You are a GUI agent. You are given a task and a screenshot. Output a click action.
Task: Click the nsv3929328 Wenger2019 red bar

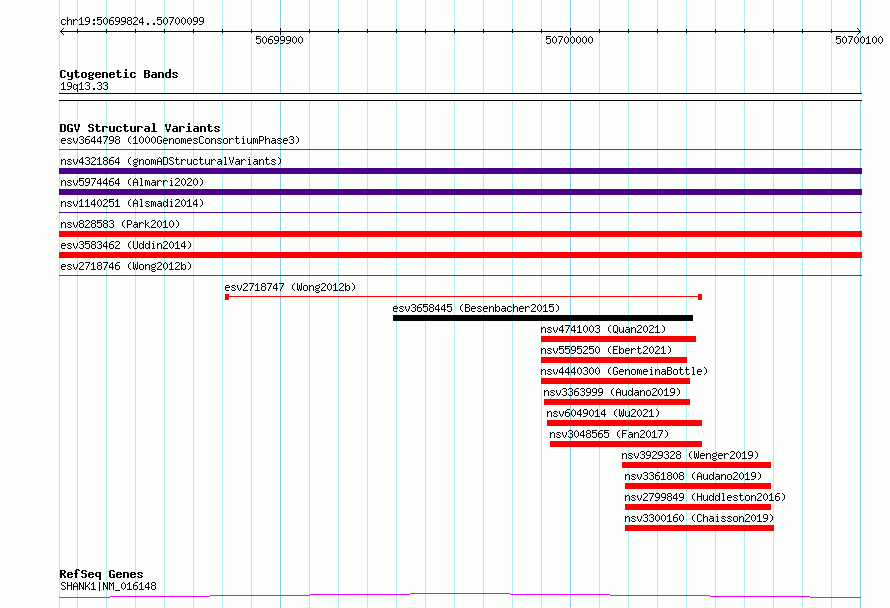point(696,465)
